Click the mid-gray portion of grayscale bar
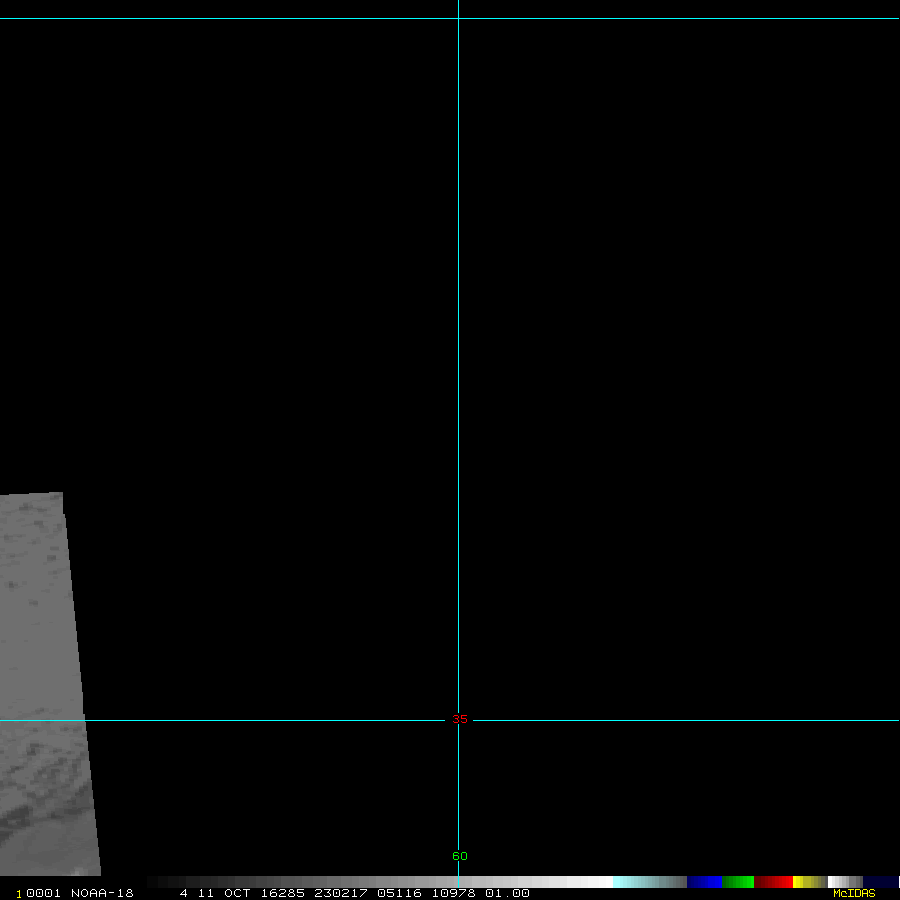This screenshot has width=900, height=900. (380, 882)
